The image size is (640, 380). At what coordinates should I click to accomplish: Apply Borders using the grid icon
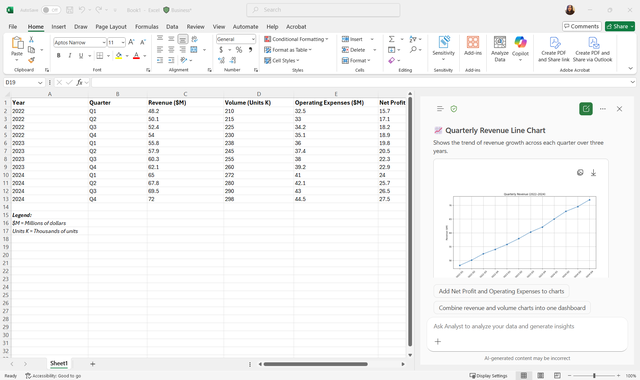pyautogui.click(x=100, y=56)
